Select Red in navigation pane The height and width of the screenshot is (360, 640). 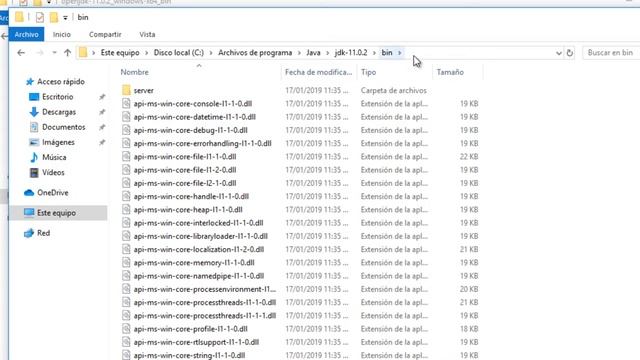click(x=43, y=233)
